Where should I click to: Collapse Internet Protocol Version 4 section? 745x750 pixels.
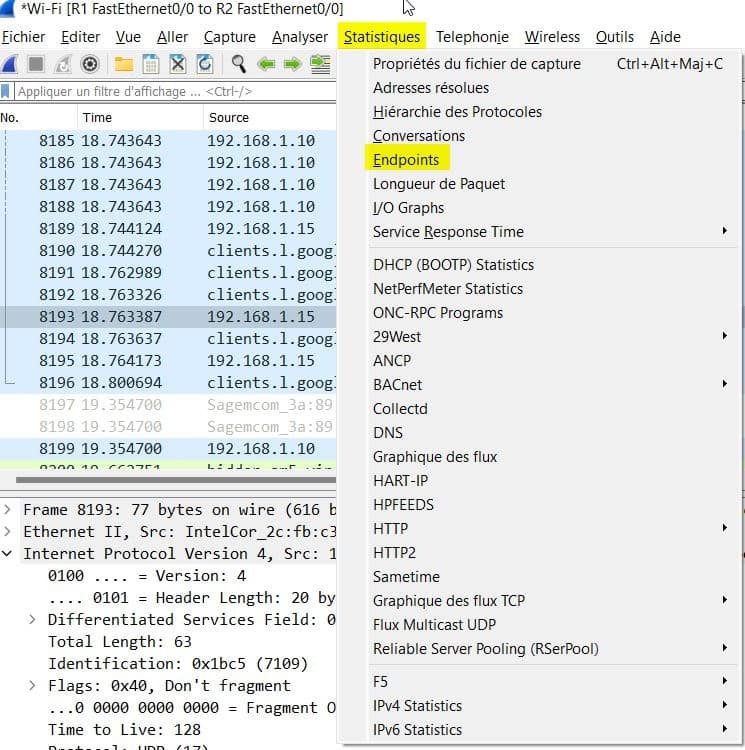coord(9,554)
